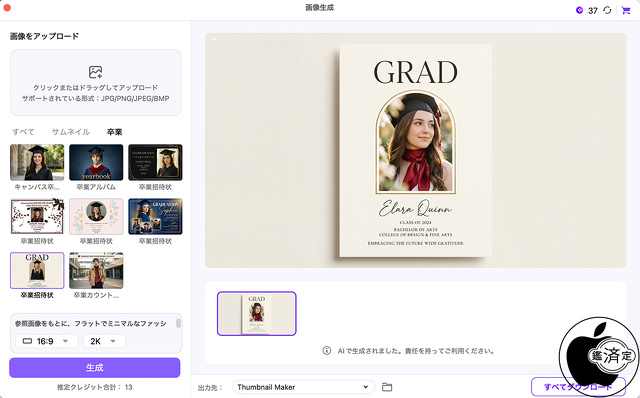Viewport: 640px width, 398px height.
Task: Open the Thumbnail Maker output dropdown
Action: pos(303,387)
